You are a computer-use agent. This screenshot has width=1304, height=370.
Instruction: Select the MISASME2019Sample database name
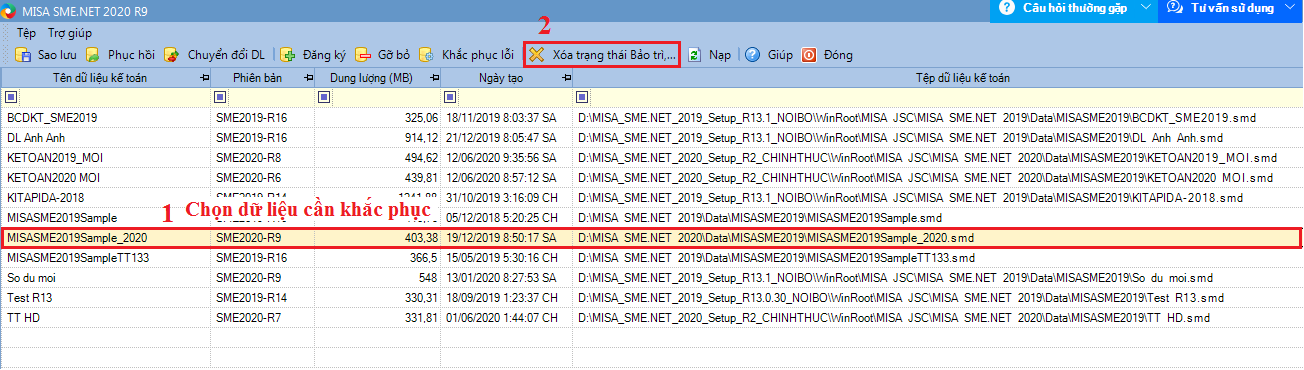pos(62,217)
